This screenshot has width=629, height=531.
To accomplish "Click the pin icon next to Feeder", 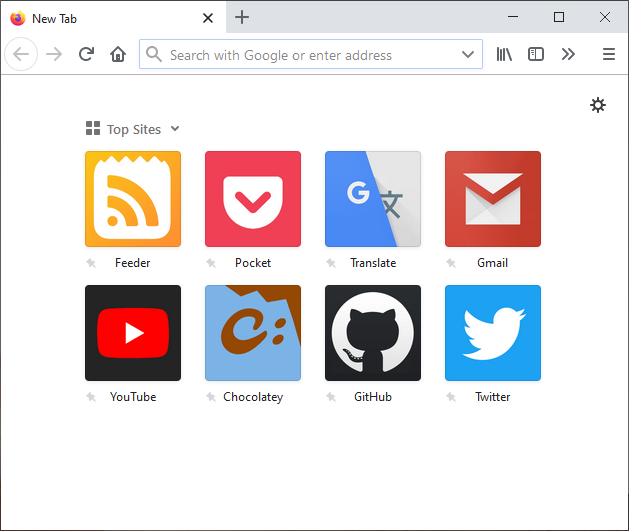I will [x=91, y=263].
